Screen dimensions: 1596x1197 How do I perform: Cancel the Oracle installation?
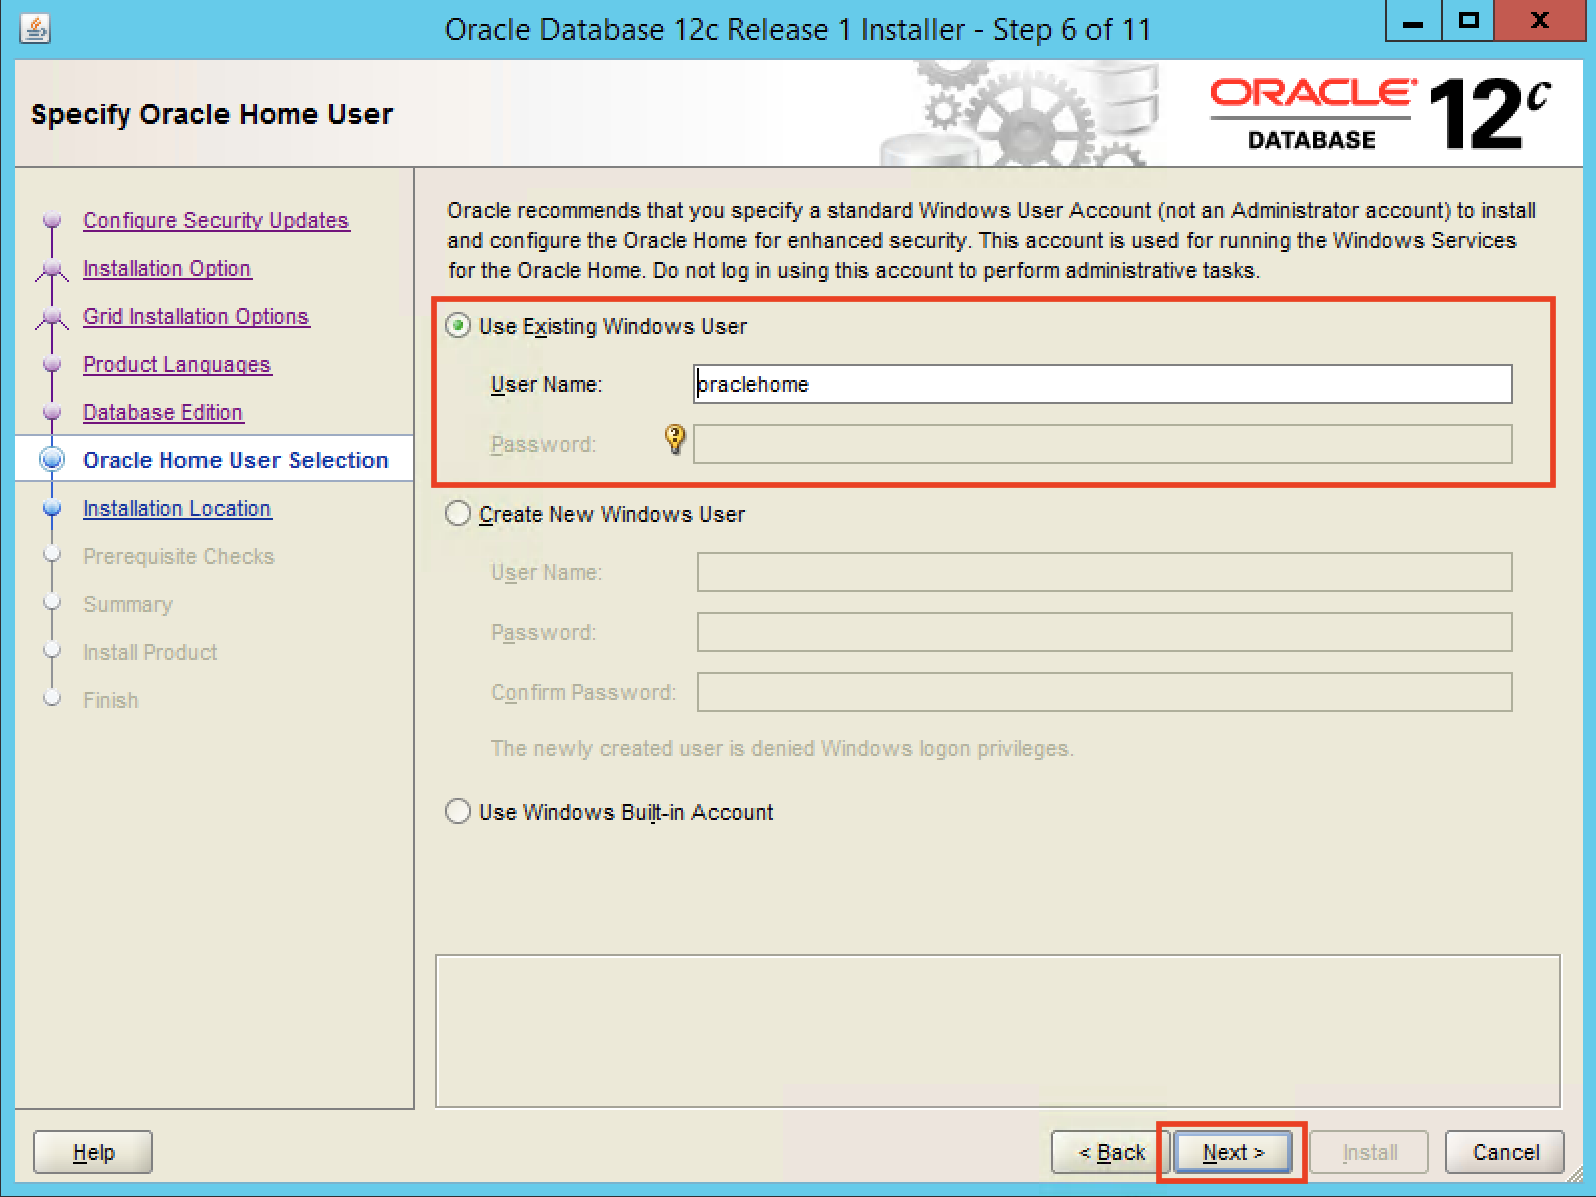click(1505, 1152)
